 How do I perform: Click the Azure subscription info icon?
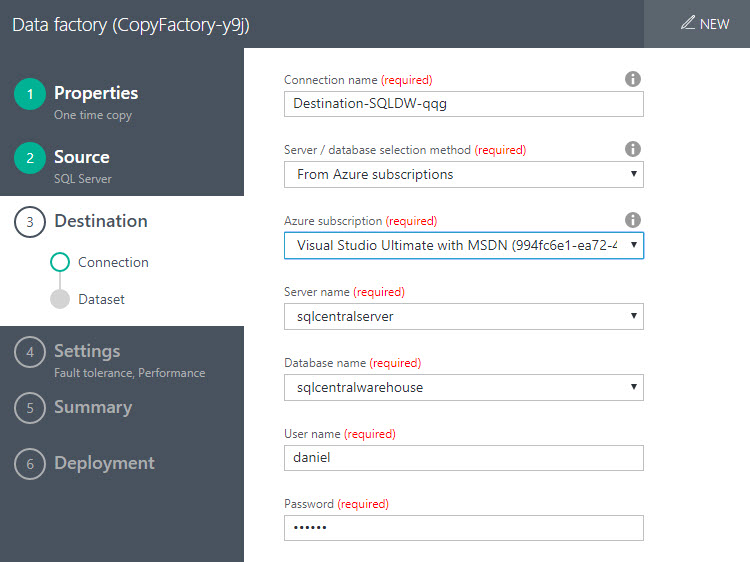click(632, 219)
